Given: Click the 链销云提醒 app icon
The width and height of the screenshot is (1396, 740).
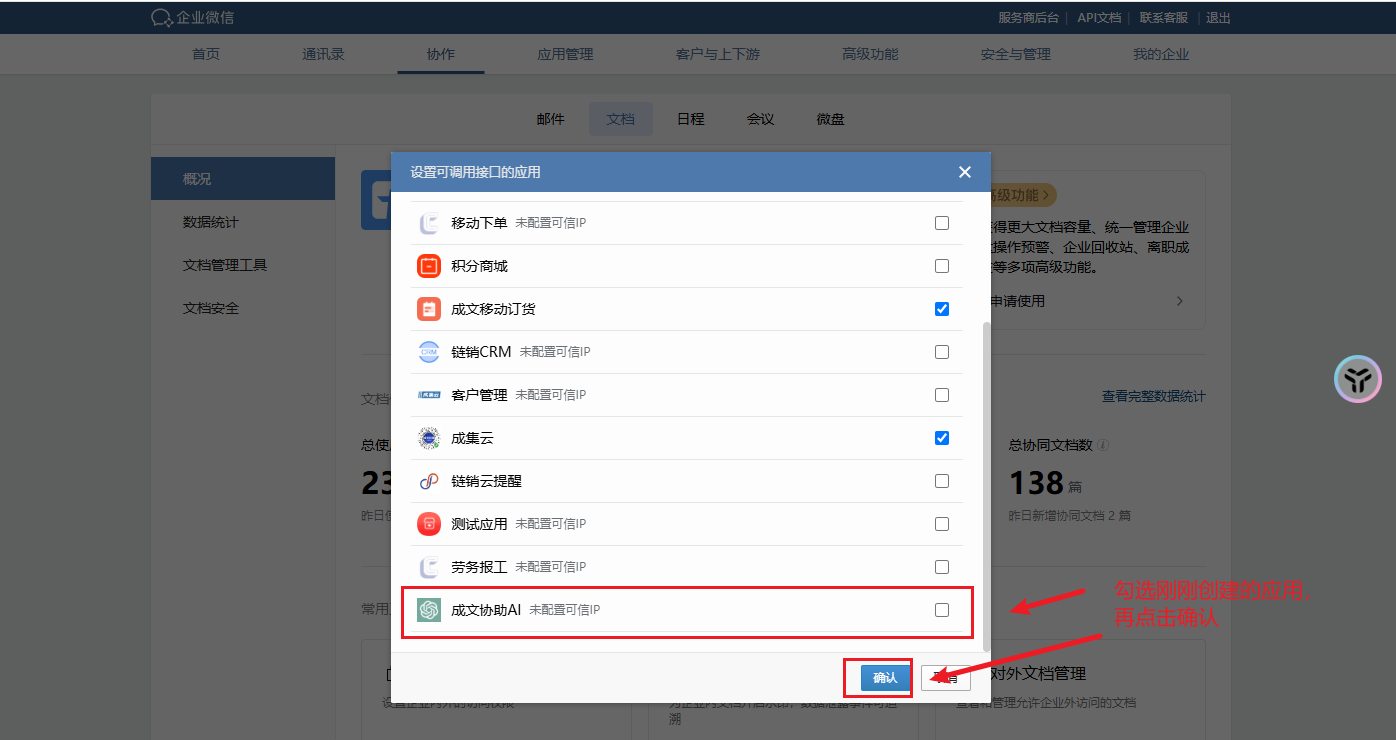Looking at the screenshot, I should pos(428,480).
